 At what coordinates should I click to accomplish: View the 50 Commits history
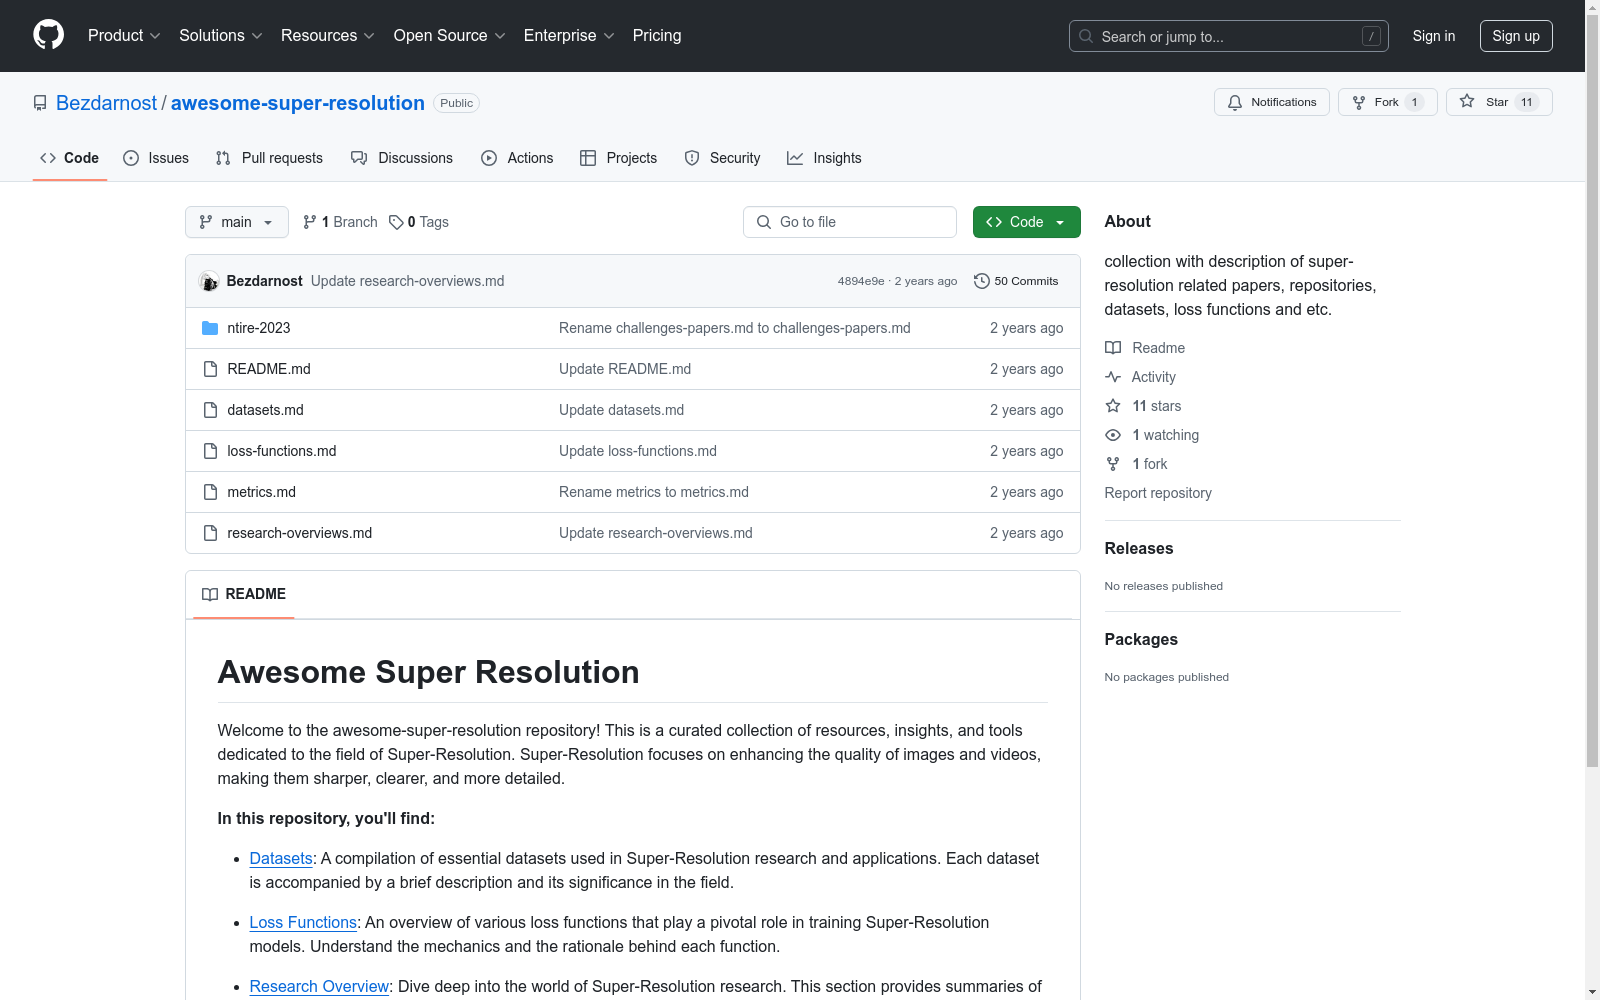tap(1016, 281)
